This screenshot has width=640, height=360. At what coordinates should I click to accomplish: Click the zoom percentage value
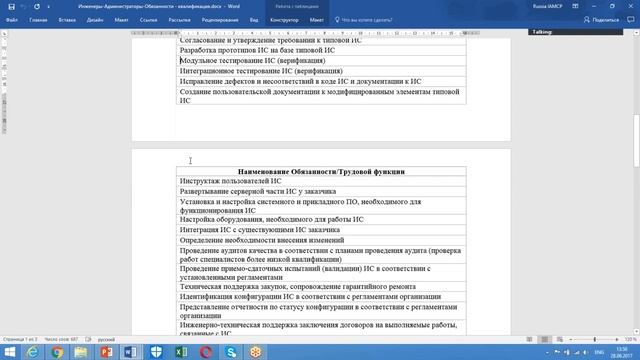(630, 340)
